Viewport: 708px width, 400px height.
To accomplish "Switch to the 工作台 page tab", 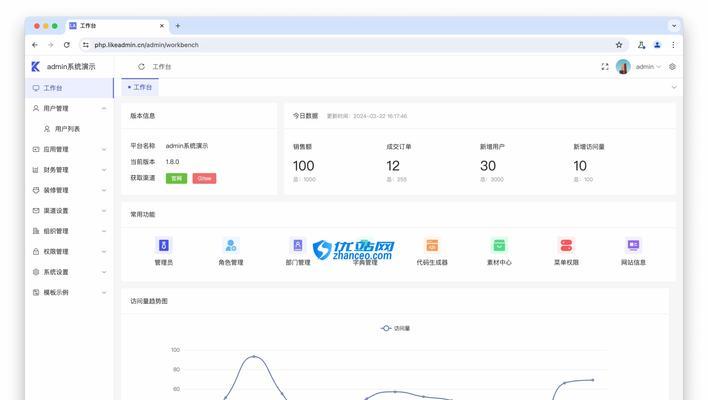I will pyautogui.click(x=140, y=87).
